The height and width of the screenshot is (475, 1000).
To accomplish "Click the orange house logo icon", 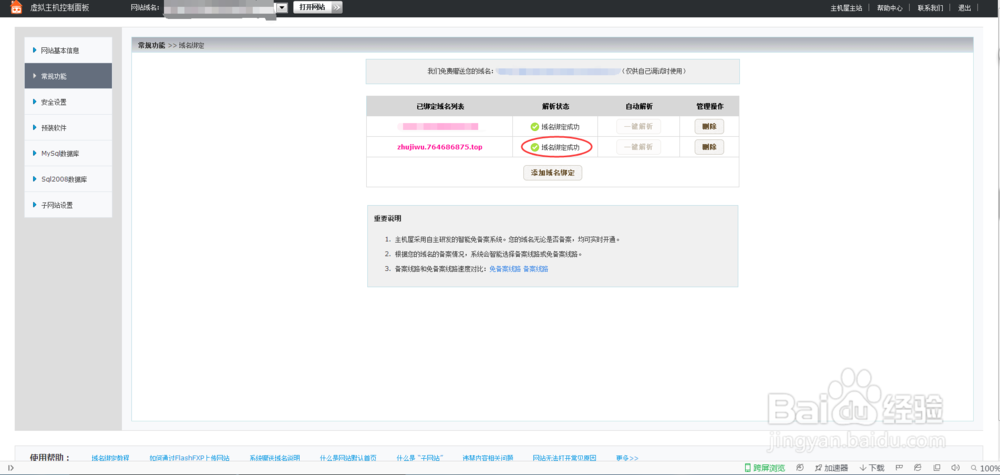I will tap(16, 6).
